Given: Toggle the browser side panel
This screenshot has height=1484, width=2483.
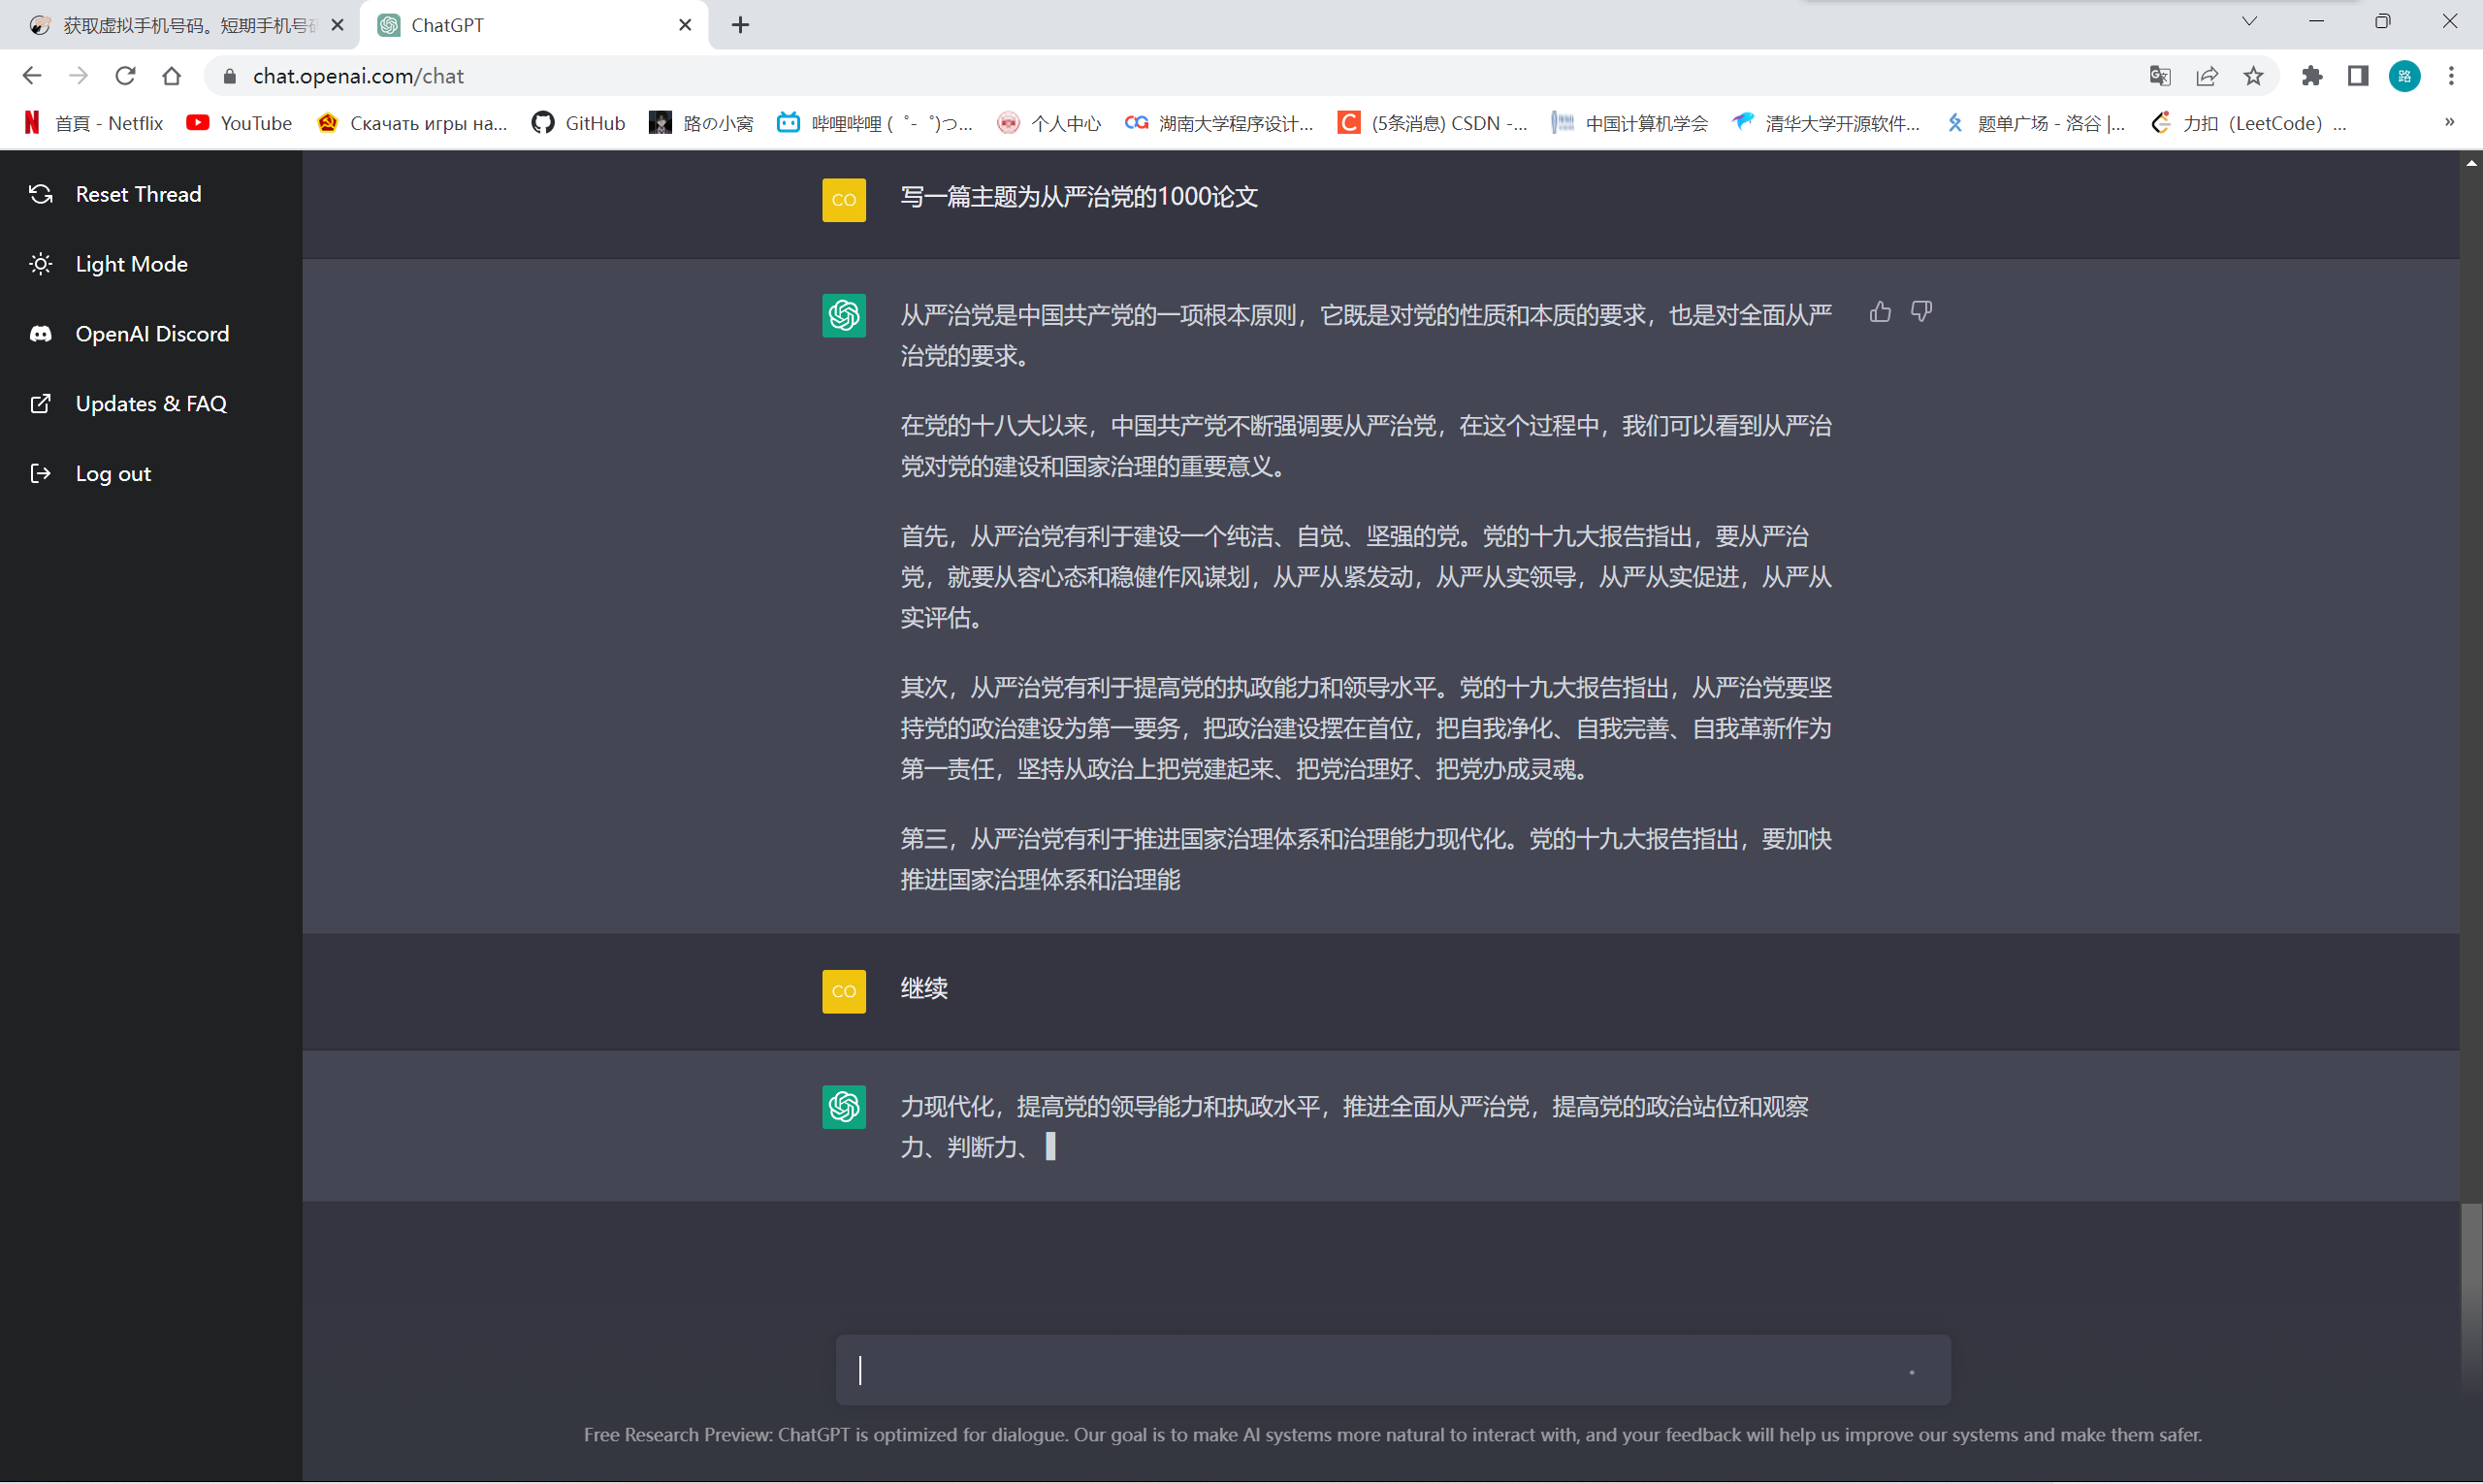Looking at the screenshot, I should click(2358, 76).
